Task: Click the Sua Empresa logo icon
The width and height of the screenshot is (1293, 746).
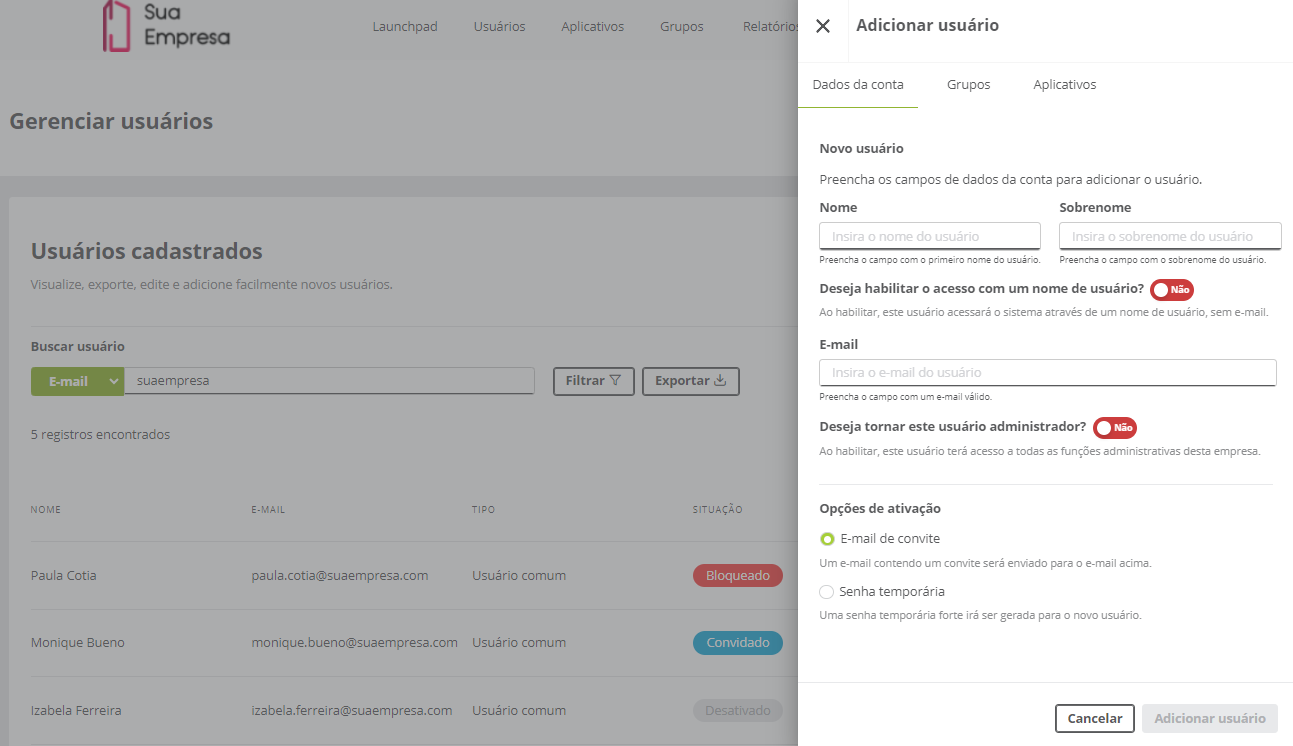Action: 117,26
